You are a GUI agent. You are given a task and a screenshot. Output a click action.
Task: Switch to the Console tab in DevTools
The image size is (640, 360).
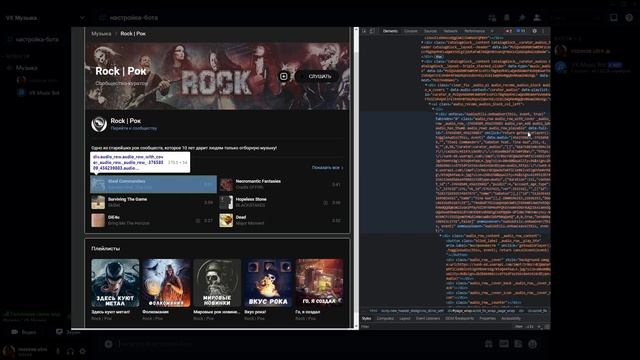411,31
